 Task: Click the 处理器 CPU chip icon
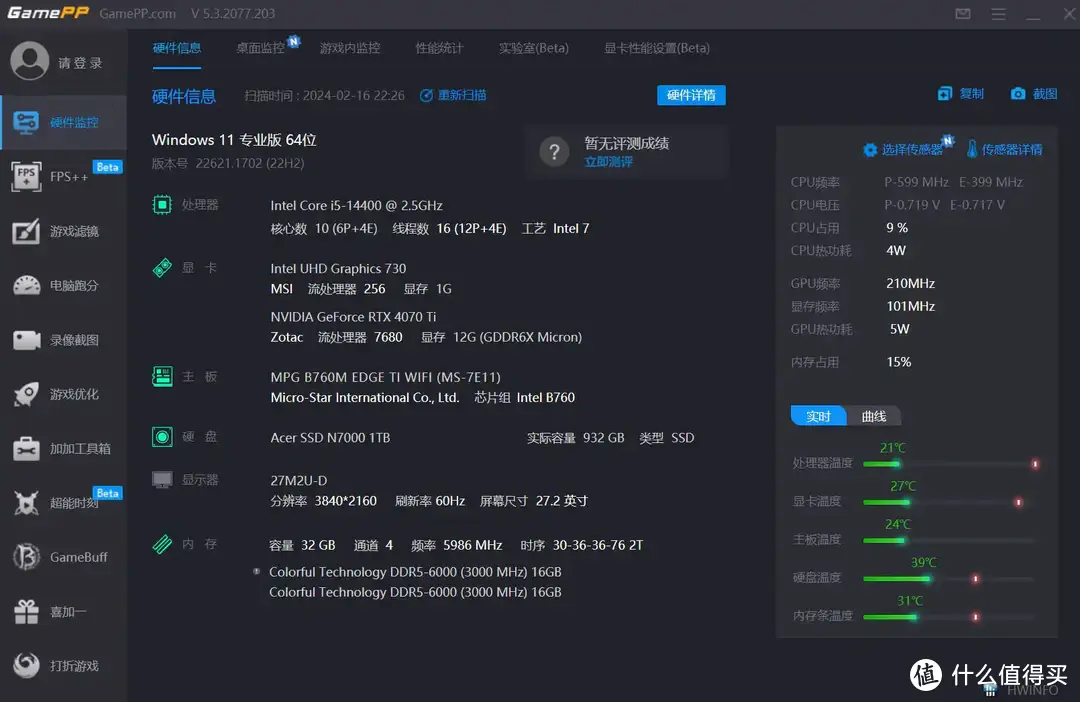point(162,205)
